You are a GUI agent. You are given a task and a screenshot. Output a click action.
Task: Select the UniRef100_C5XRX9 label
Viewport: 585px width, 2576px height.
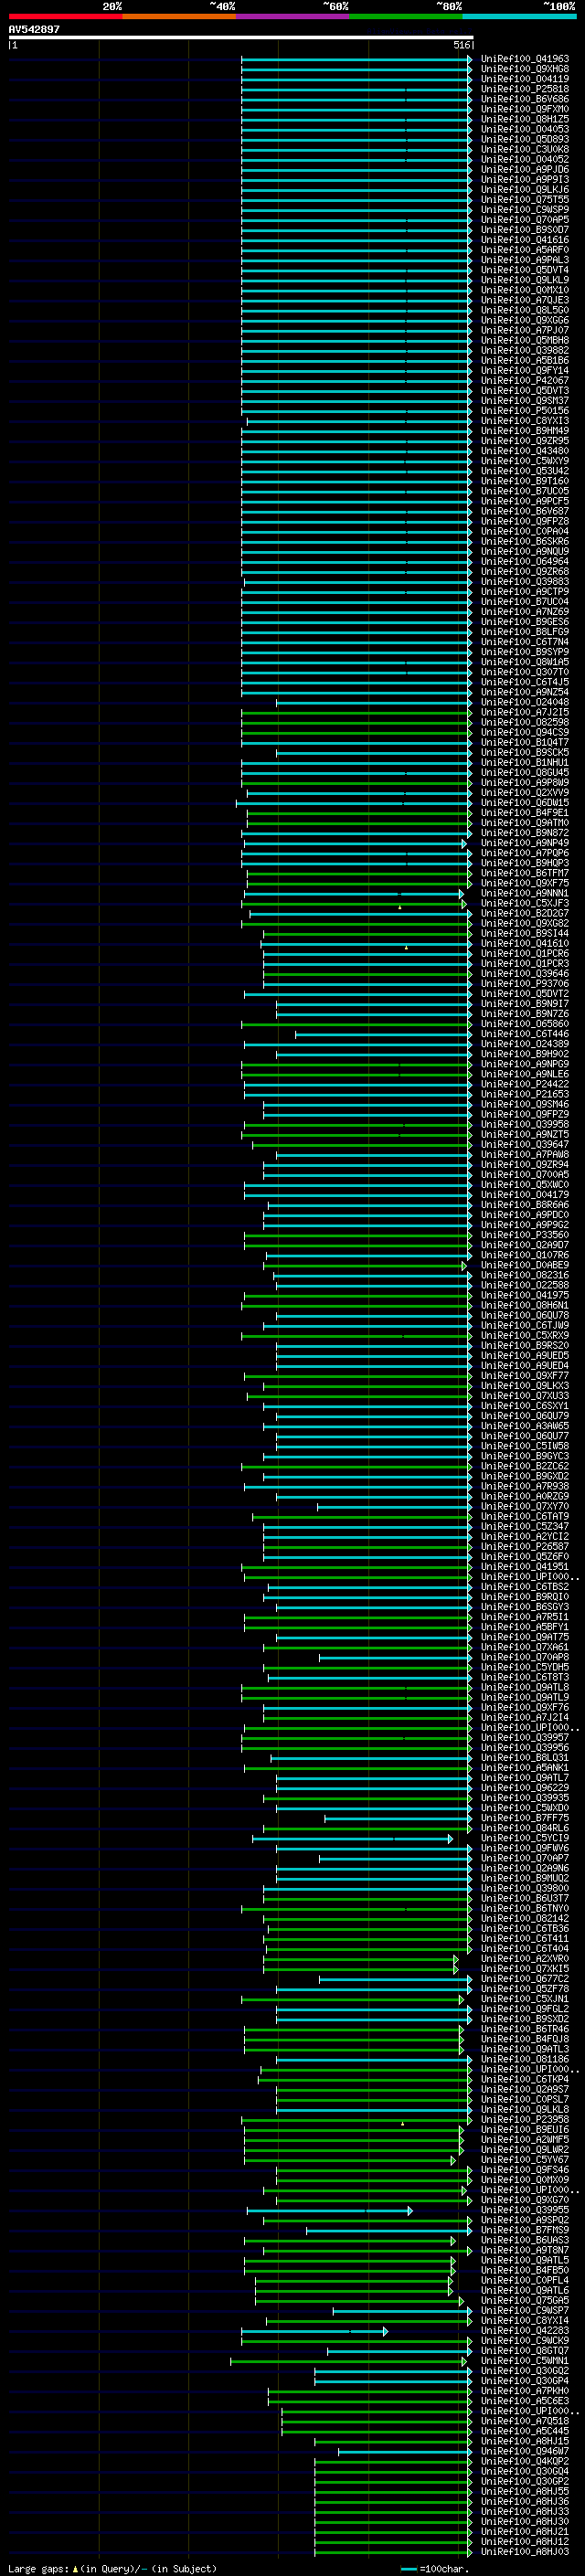tap(525, 1336)
